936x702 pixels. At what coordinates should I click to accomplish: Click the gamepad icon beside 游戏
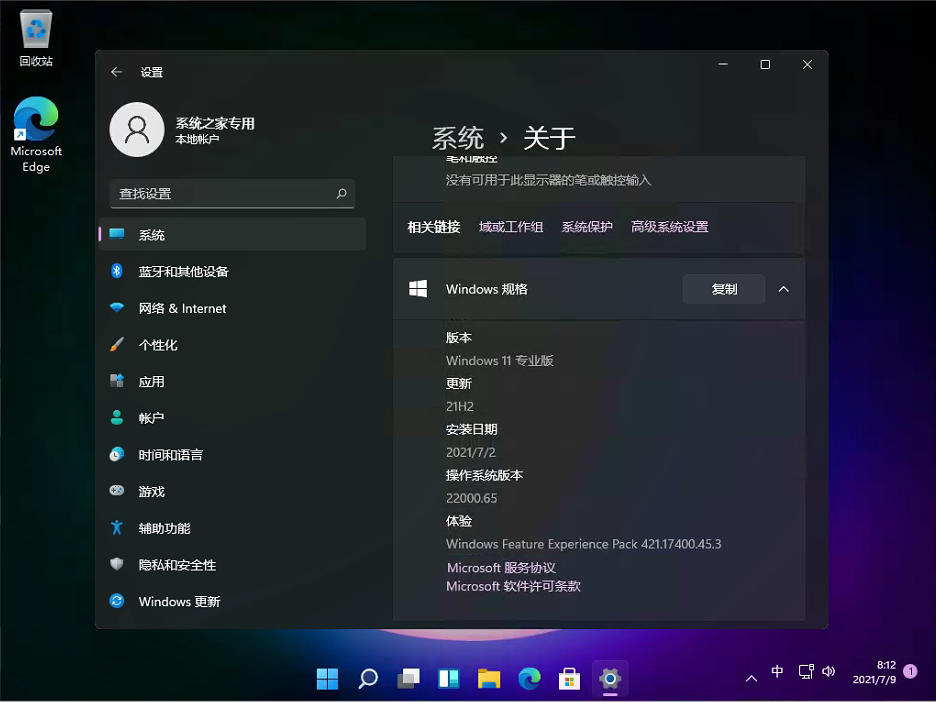[x=117, y=491]
